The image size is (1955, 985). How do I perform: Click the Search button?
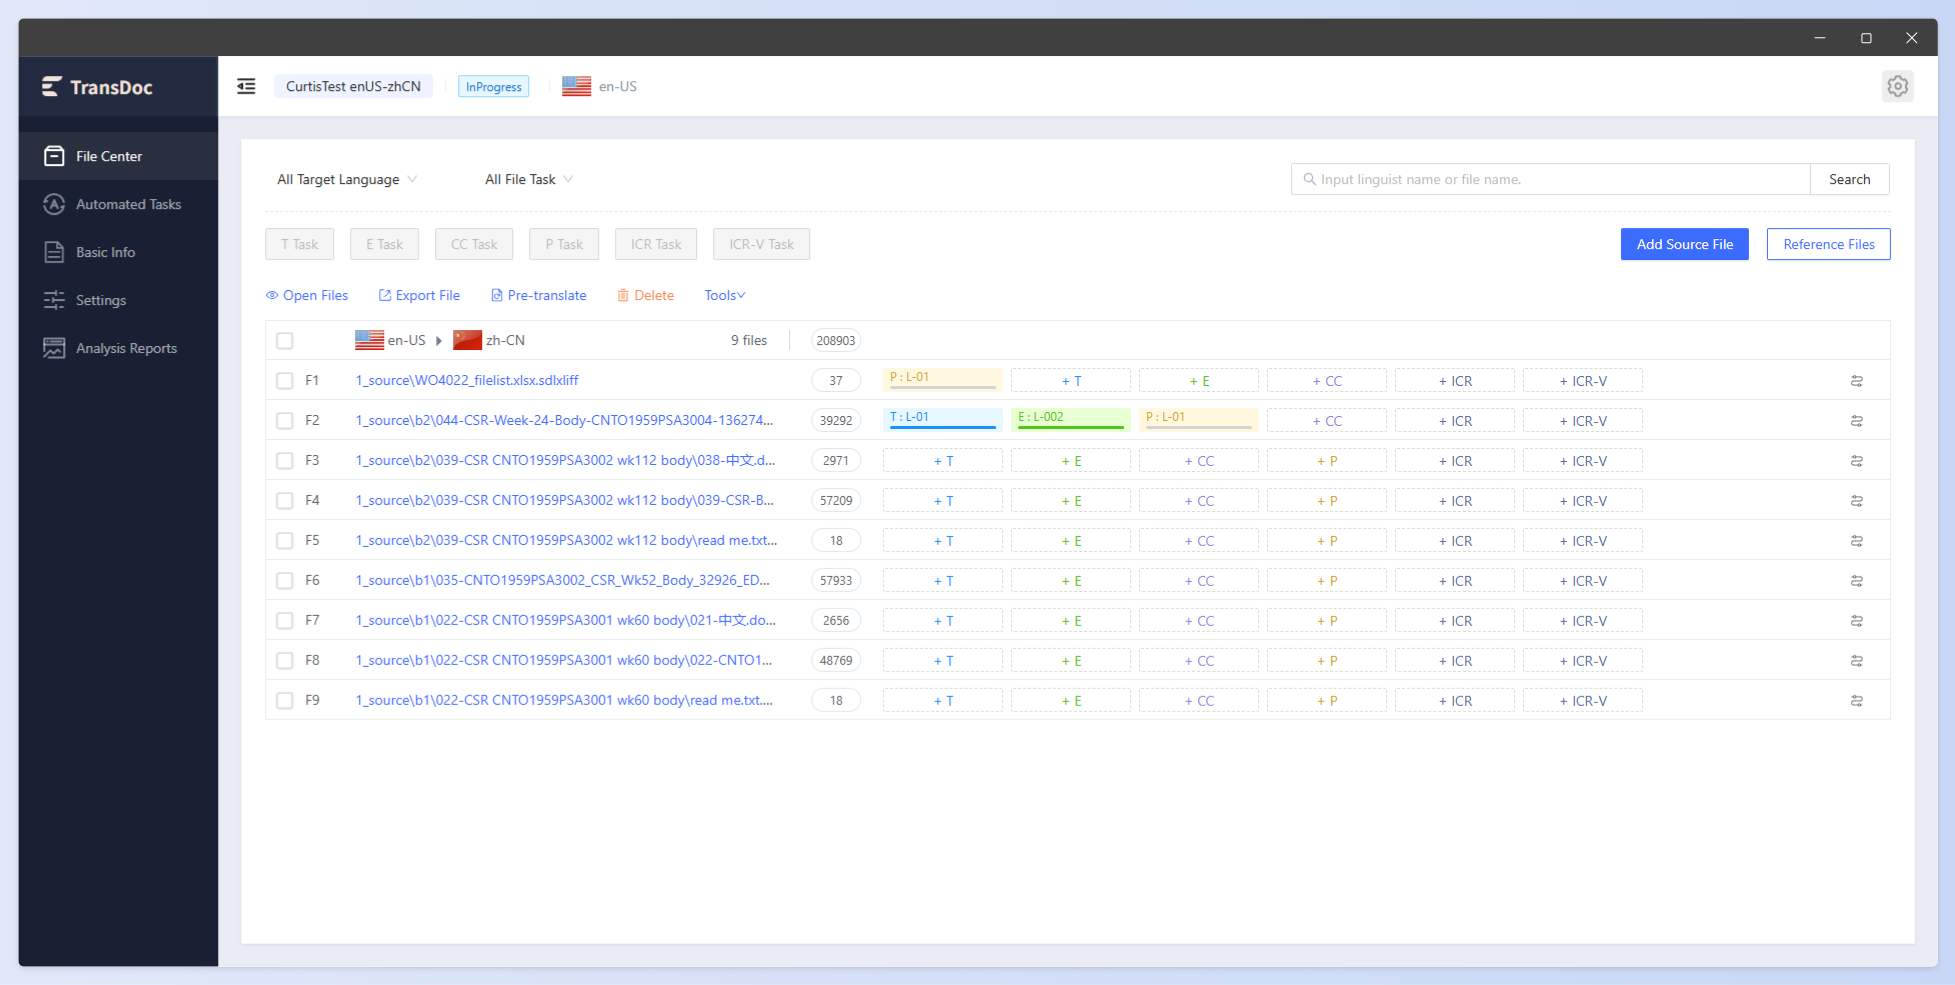click(1850, 179)
